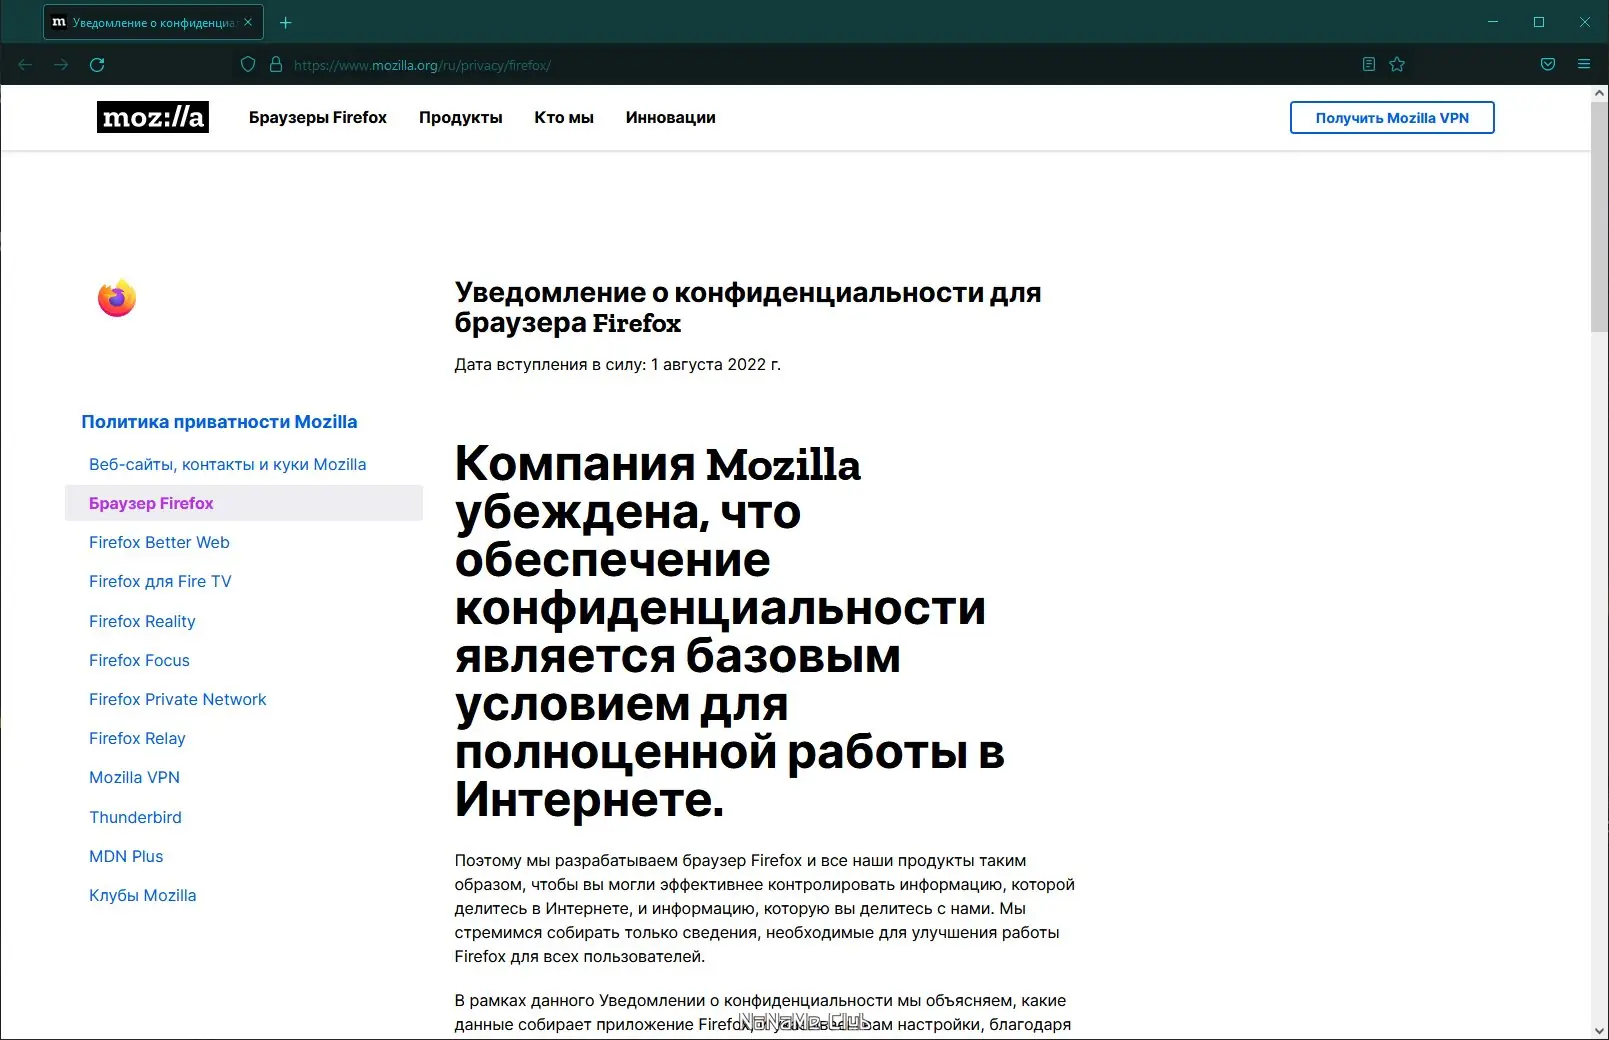Image resolution: width=1609 pixels, height=1040 pixels.
Task: Bookmark this page via the star icon
Action: [1396, 63]
